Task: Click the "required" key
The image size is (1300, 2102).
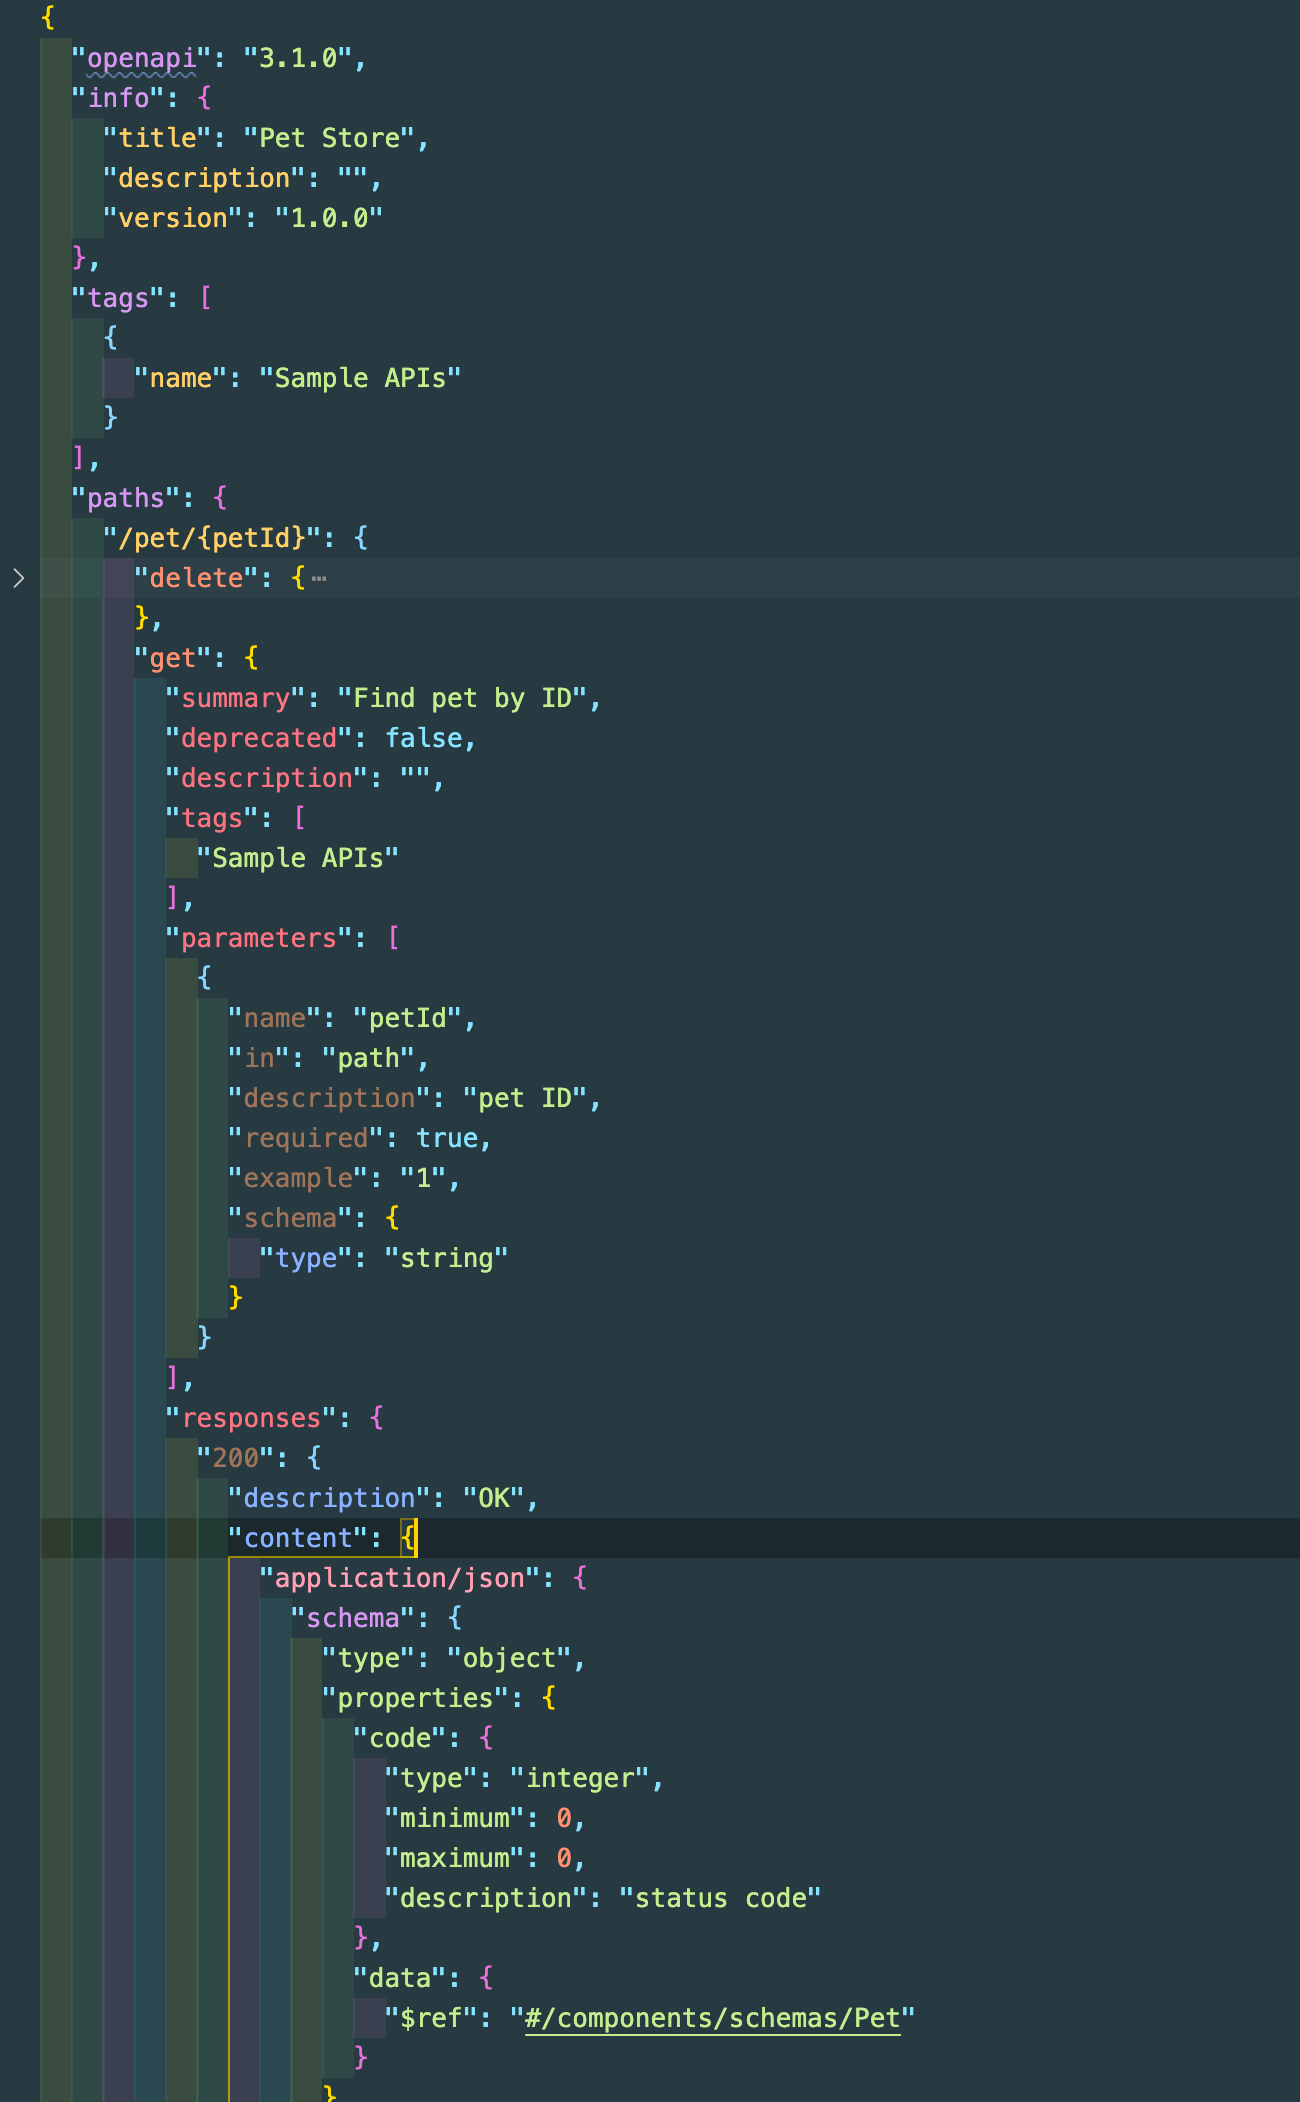Action: pos(306,1138)
